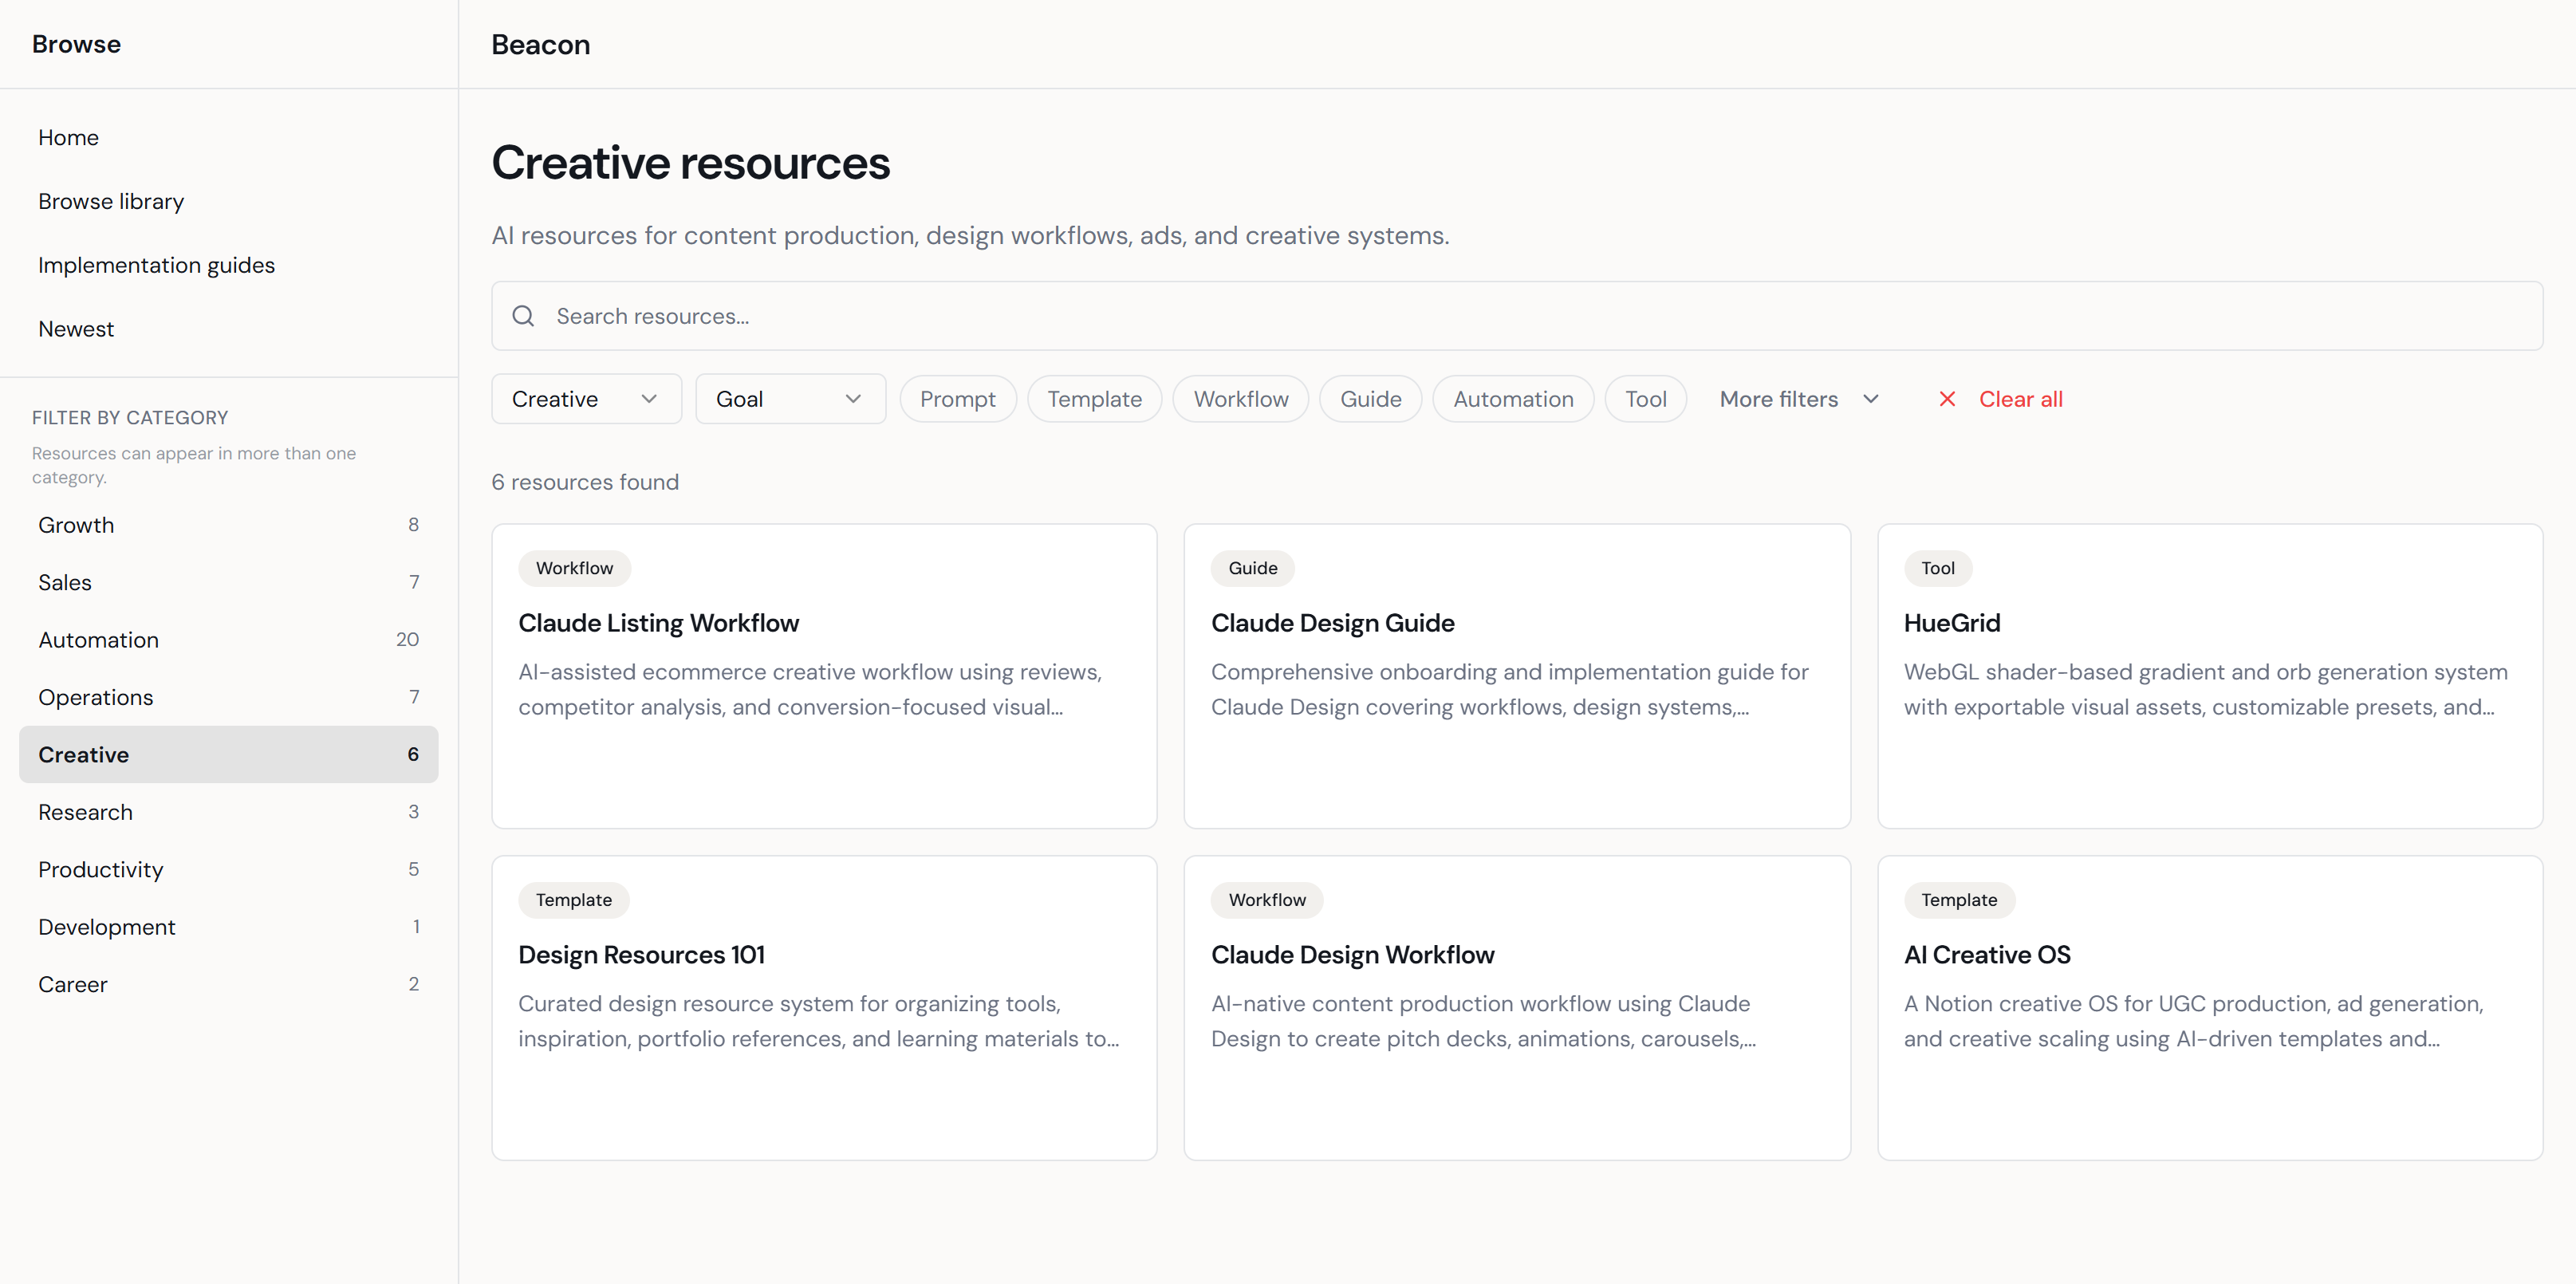Toggle the Template filter chip
This screenshot has width=2576, height=1284.
point(1094,399)
